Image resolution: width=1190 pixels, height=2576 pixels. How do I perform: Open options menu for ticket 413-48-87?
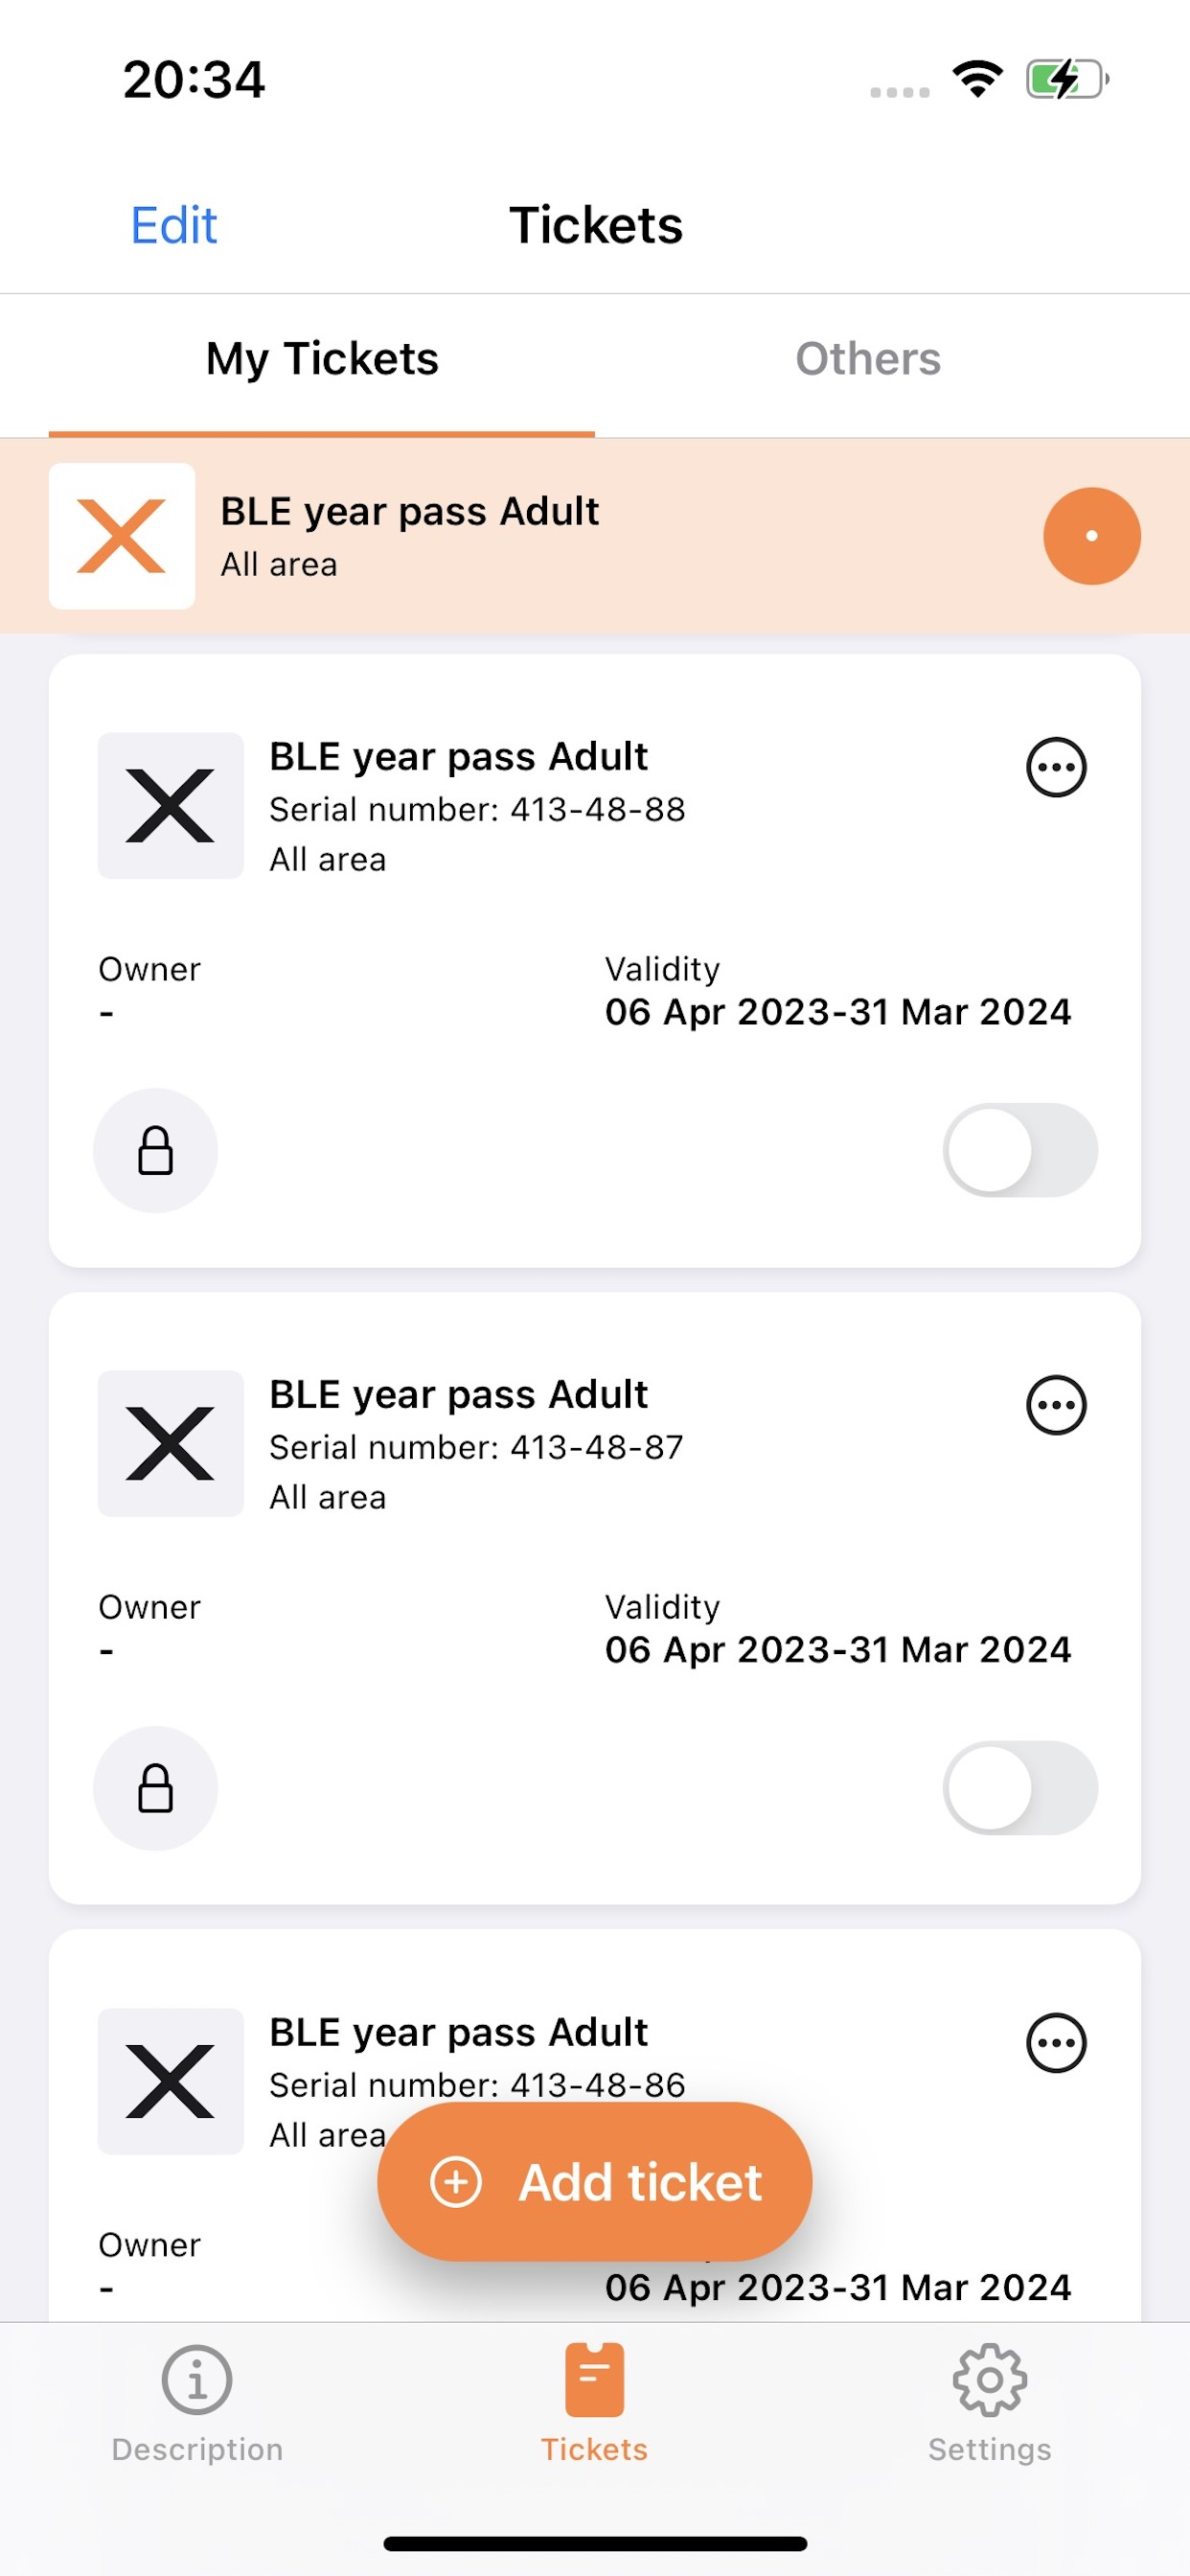pyautogui.click(x=1056, y=1405)
